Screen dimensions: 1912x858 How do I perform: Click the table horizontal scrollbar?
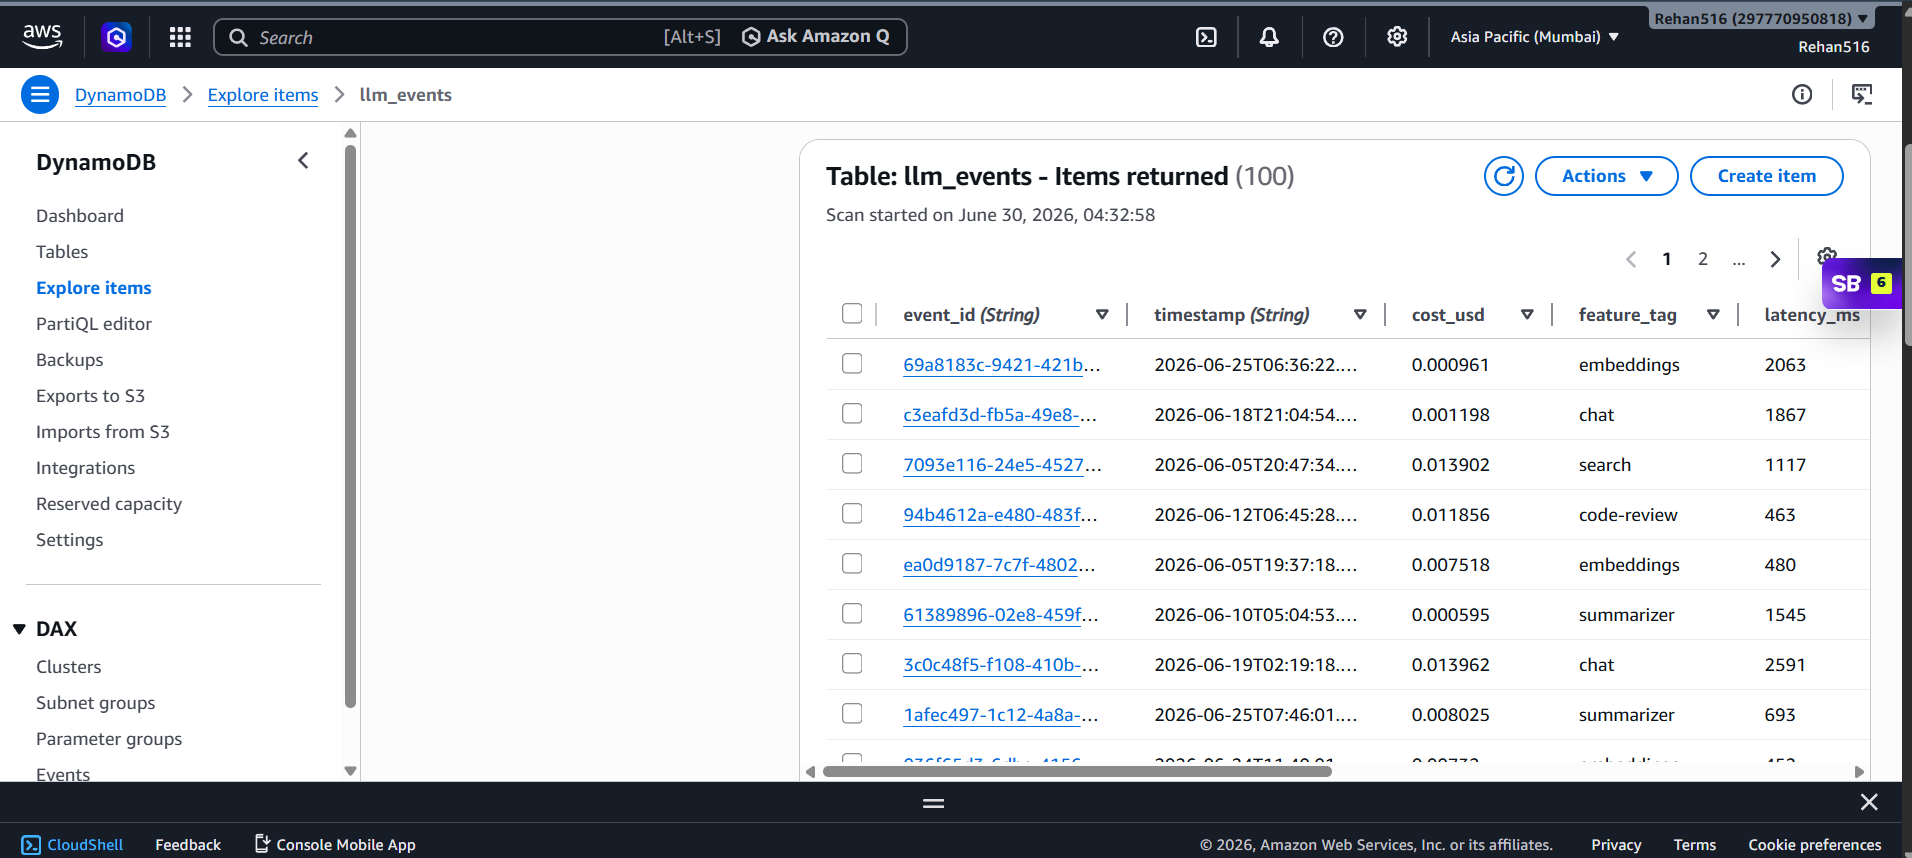click(1077, 771)
